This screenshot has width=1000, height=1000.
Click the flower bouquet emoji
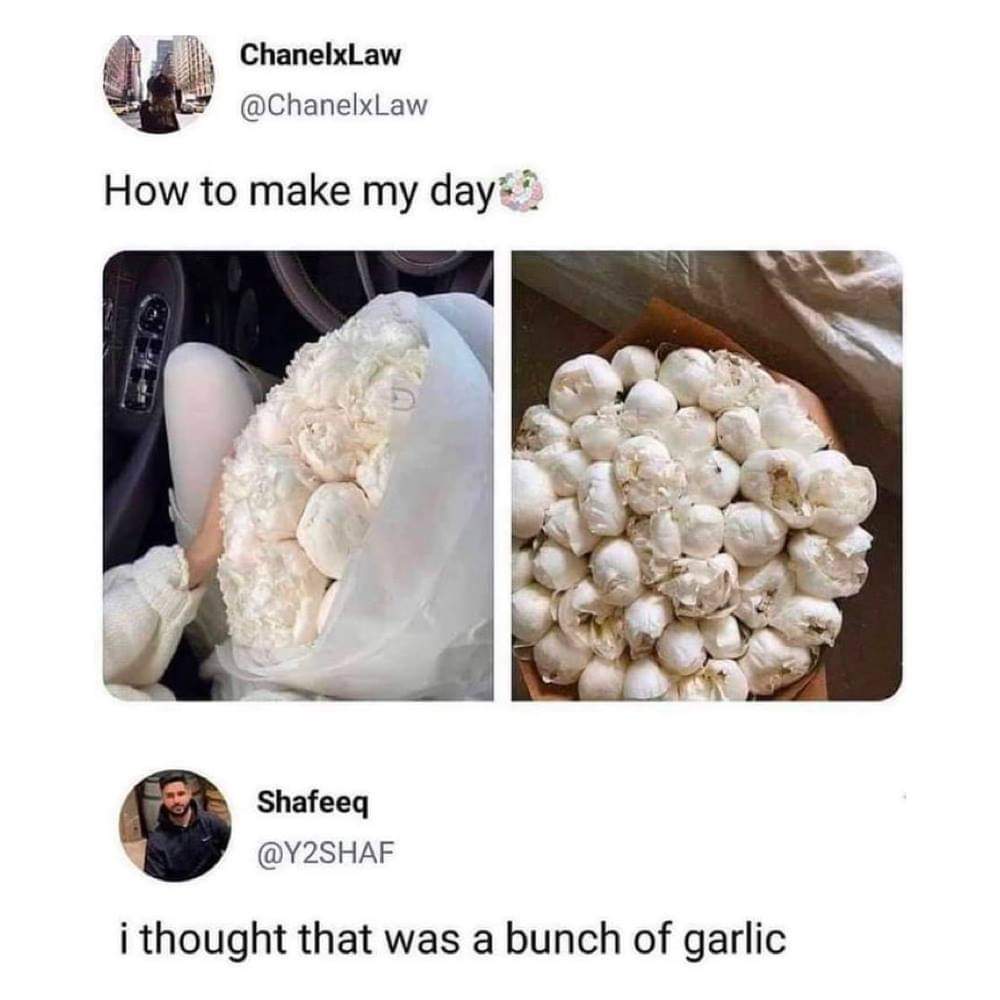point(521,191)
